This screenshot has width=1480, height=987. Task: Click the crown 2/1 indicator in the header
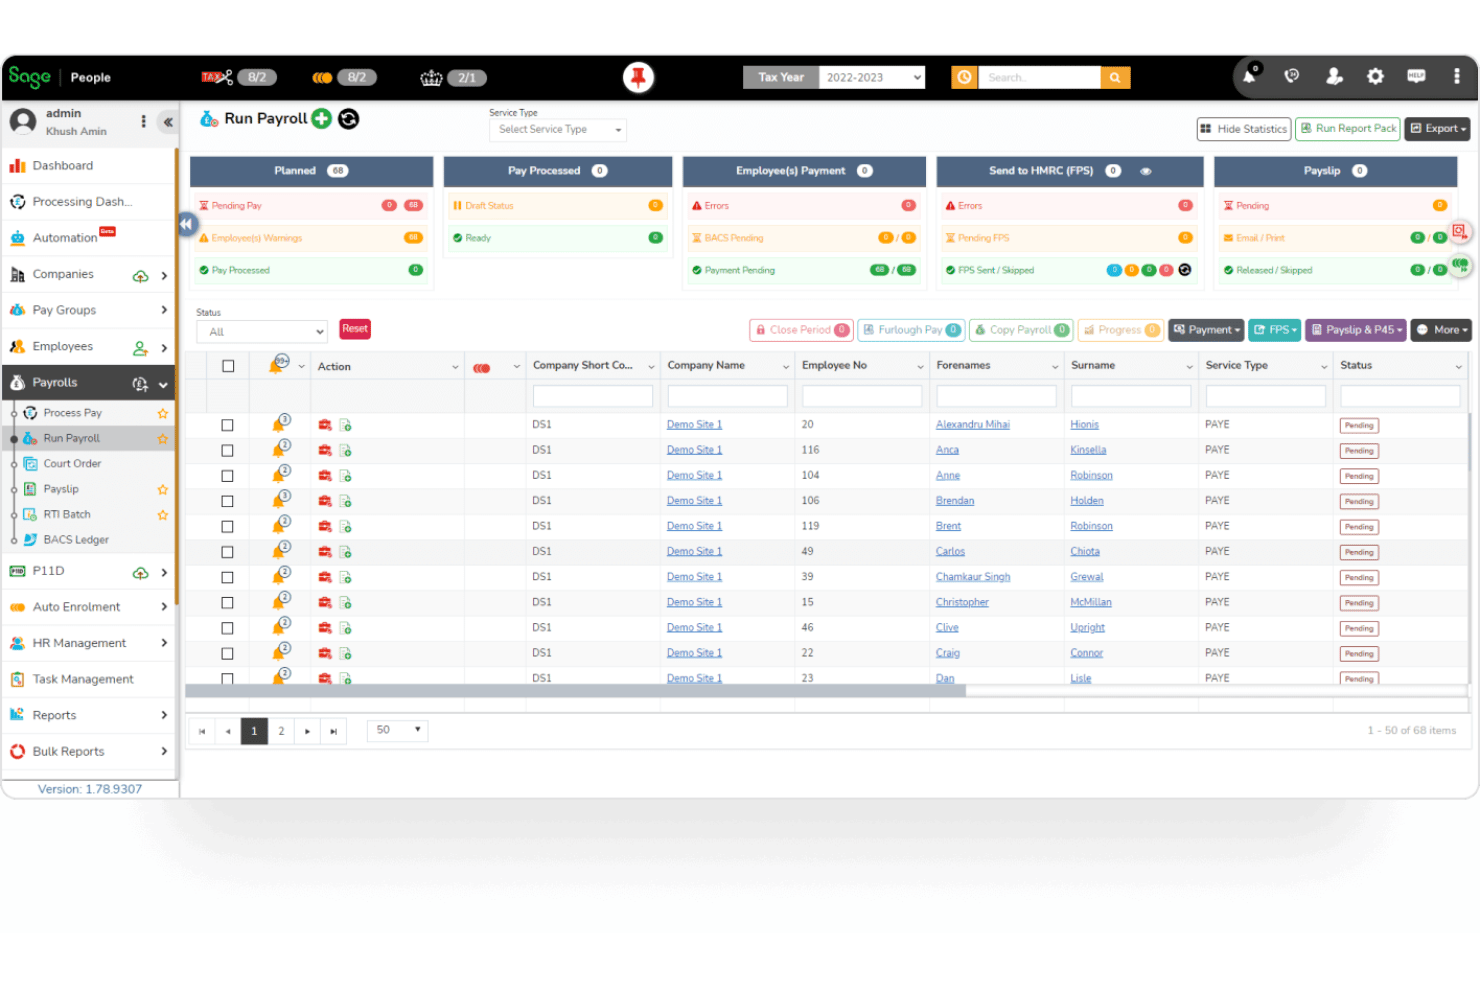coord(453,77)
